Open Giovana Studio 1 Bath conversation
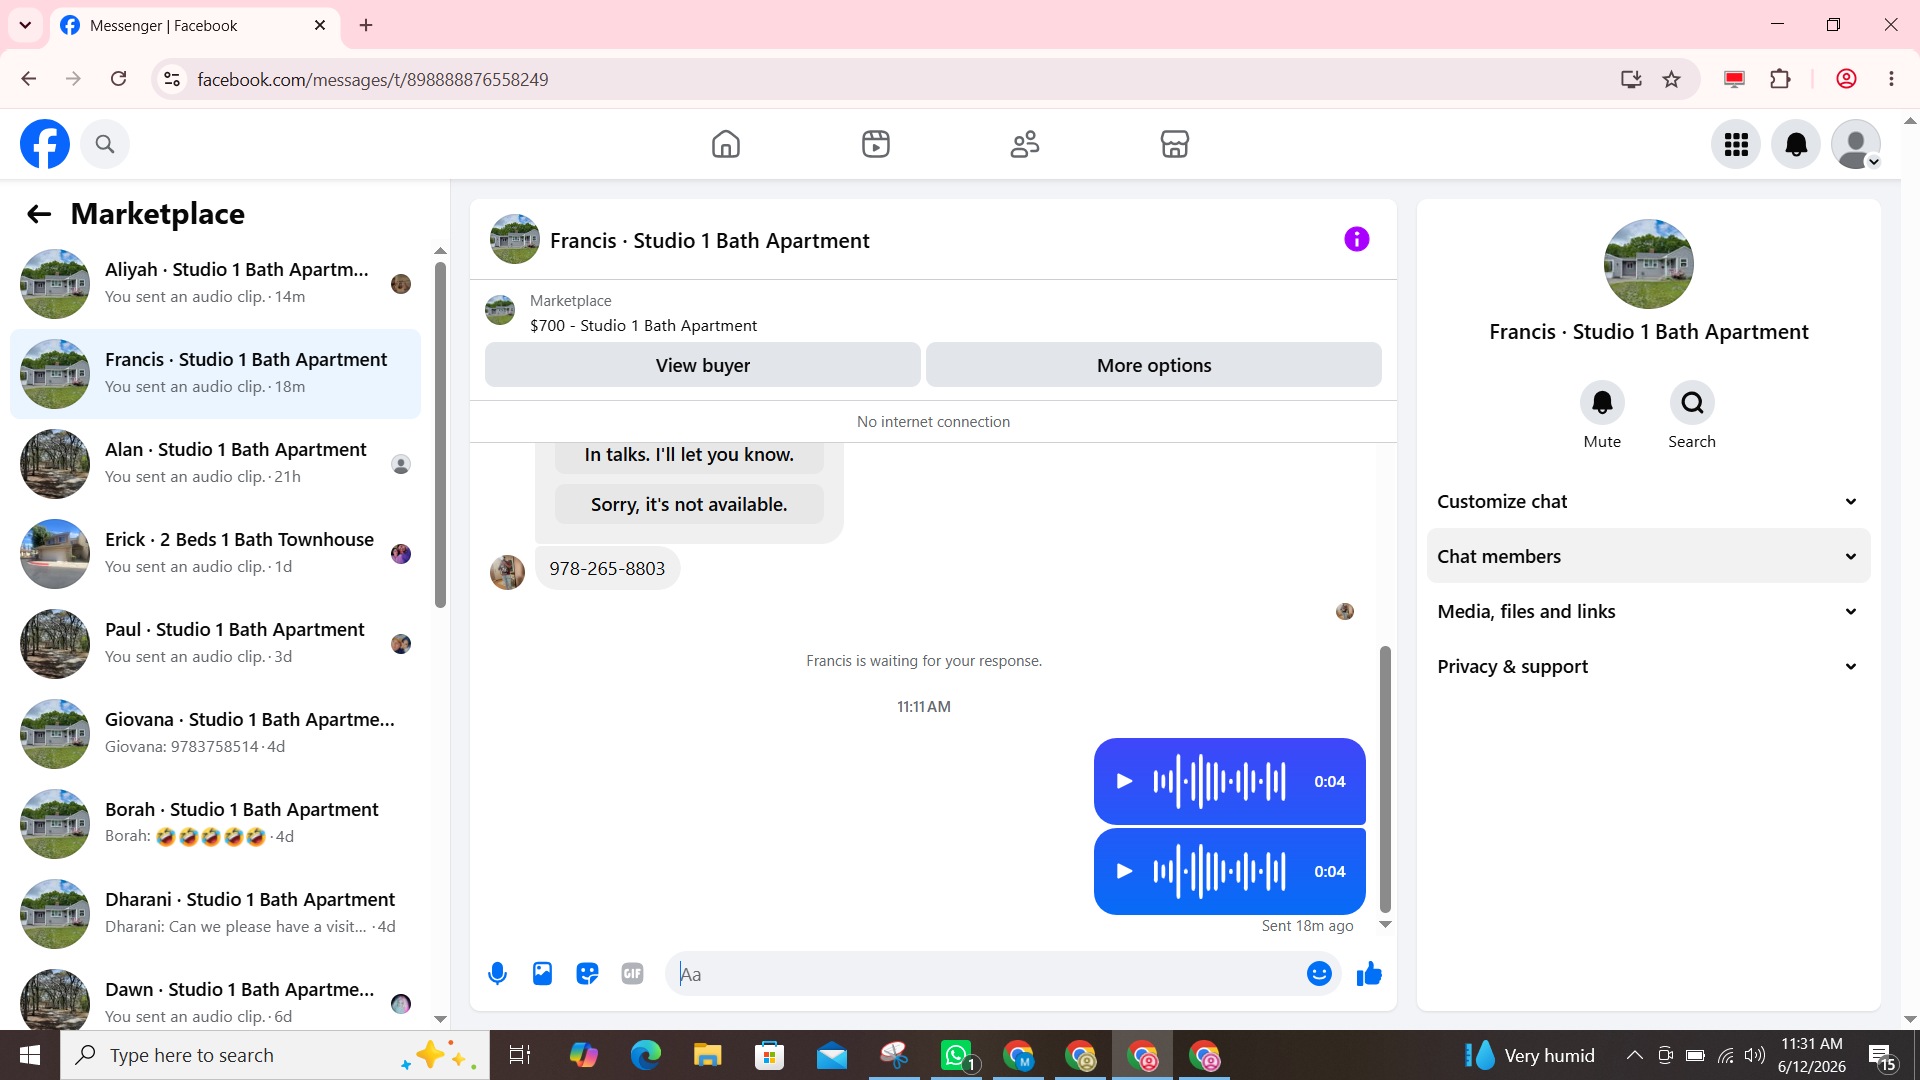Screen dimensions: 1920x1080 point(215,734)
